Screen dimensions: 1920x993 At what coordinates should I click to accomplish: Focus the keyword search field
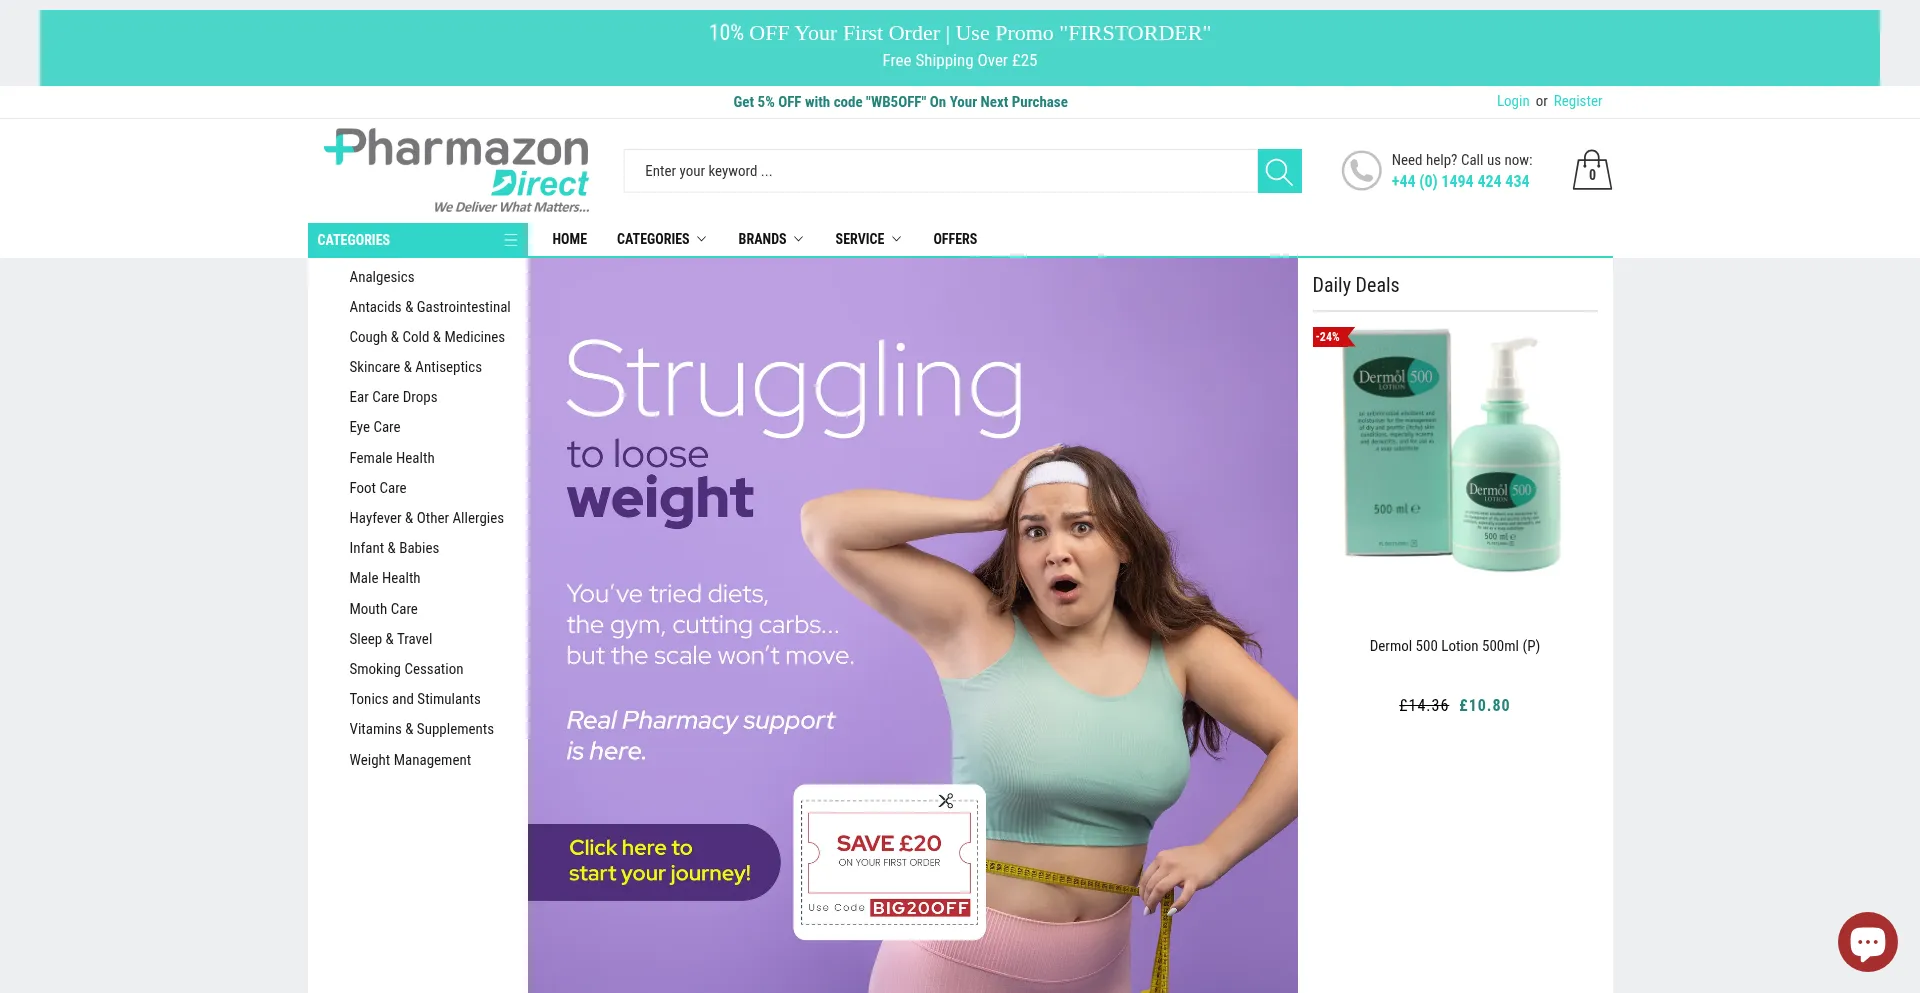940,171
